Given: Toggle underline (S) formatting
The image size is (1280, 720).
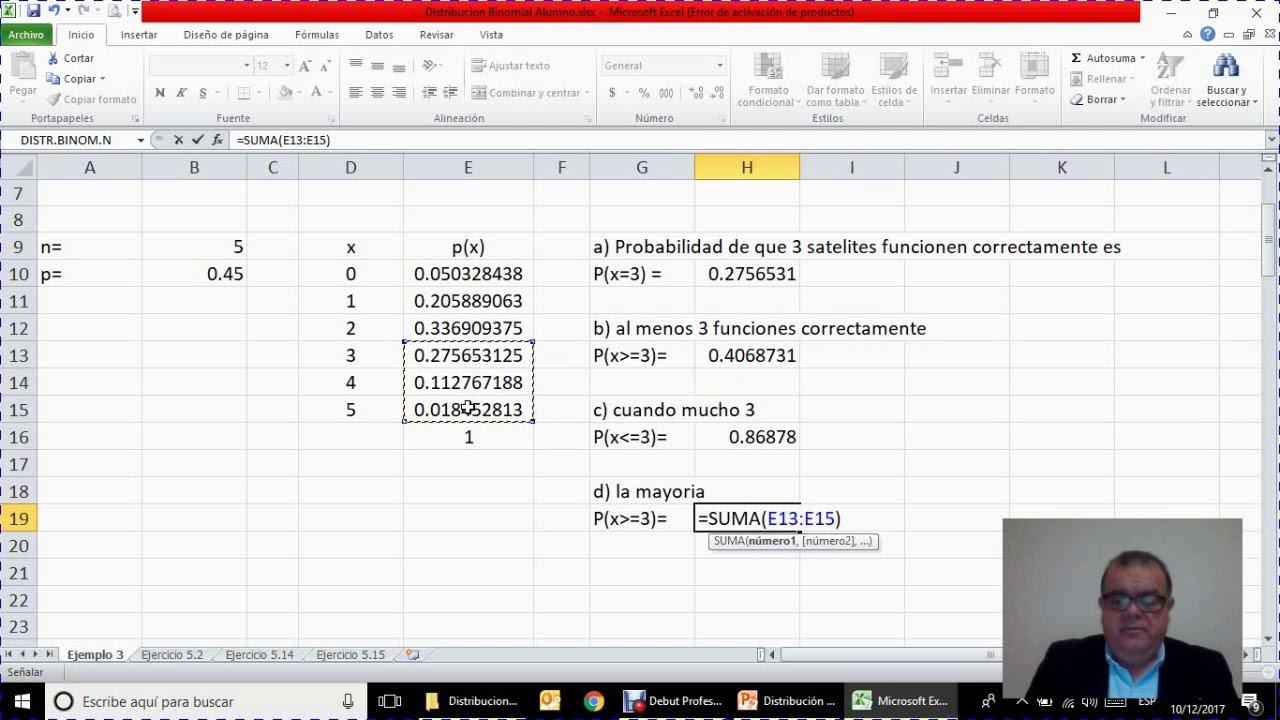Looking at the screenshot, I should click(x=203, y=93).
